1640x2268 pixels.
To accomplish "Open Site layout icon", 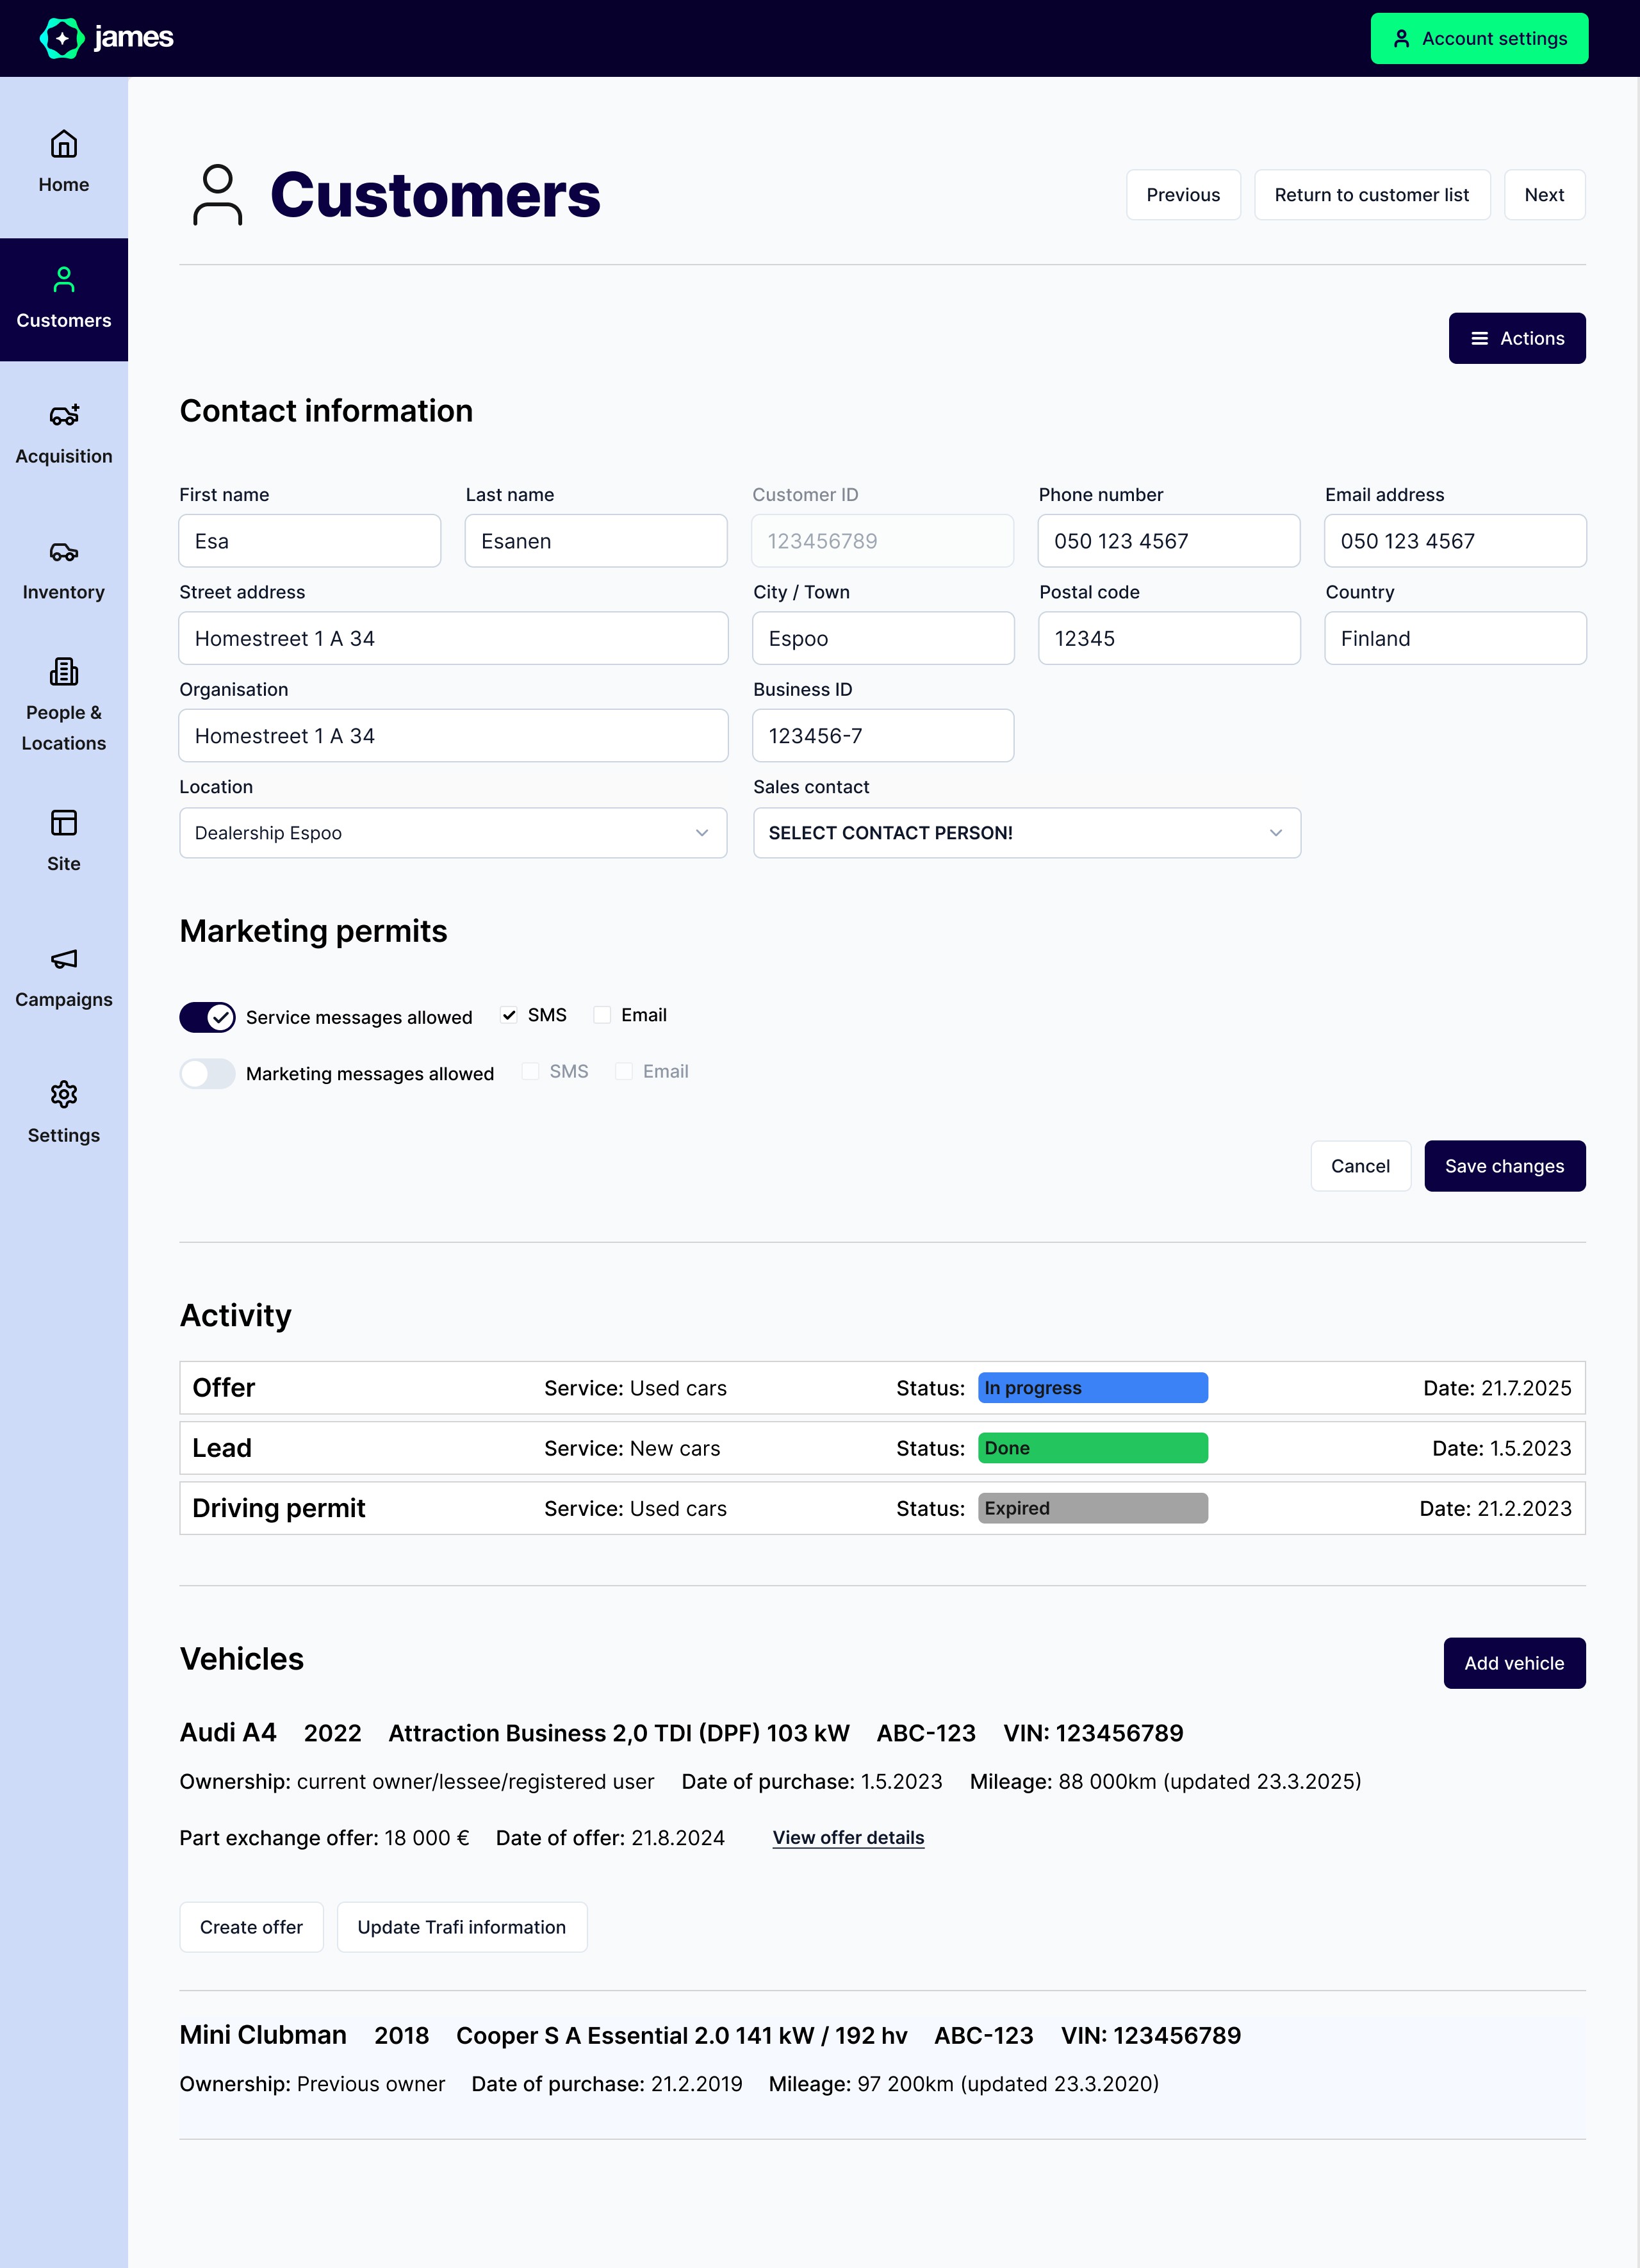I will (x=63, y=823).
